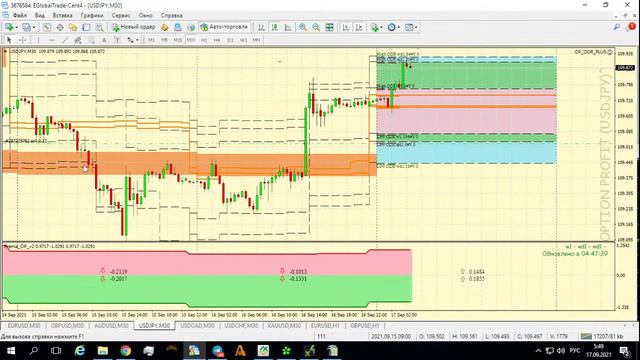Open the Windows Start menu
The width and height of the screenshot is (640, 360).
point(11,351)
